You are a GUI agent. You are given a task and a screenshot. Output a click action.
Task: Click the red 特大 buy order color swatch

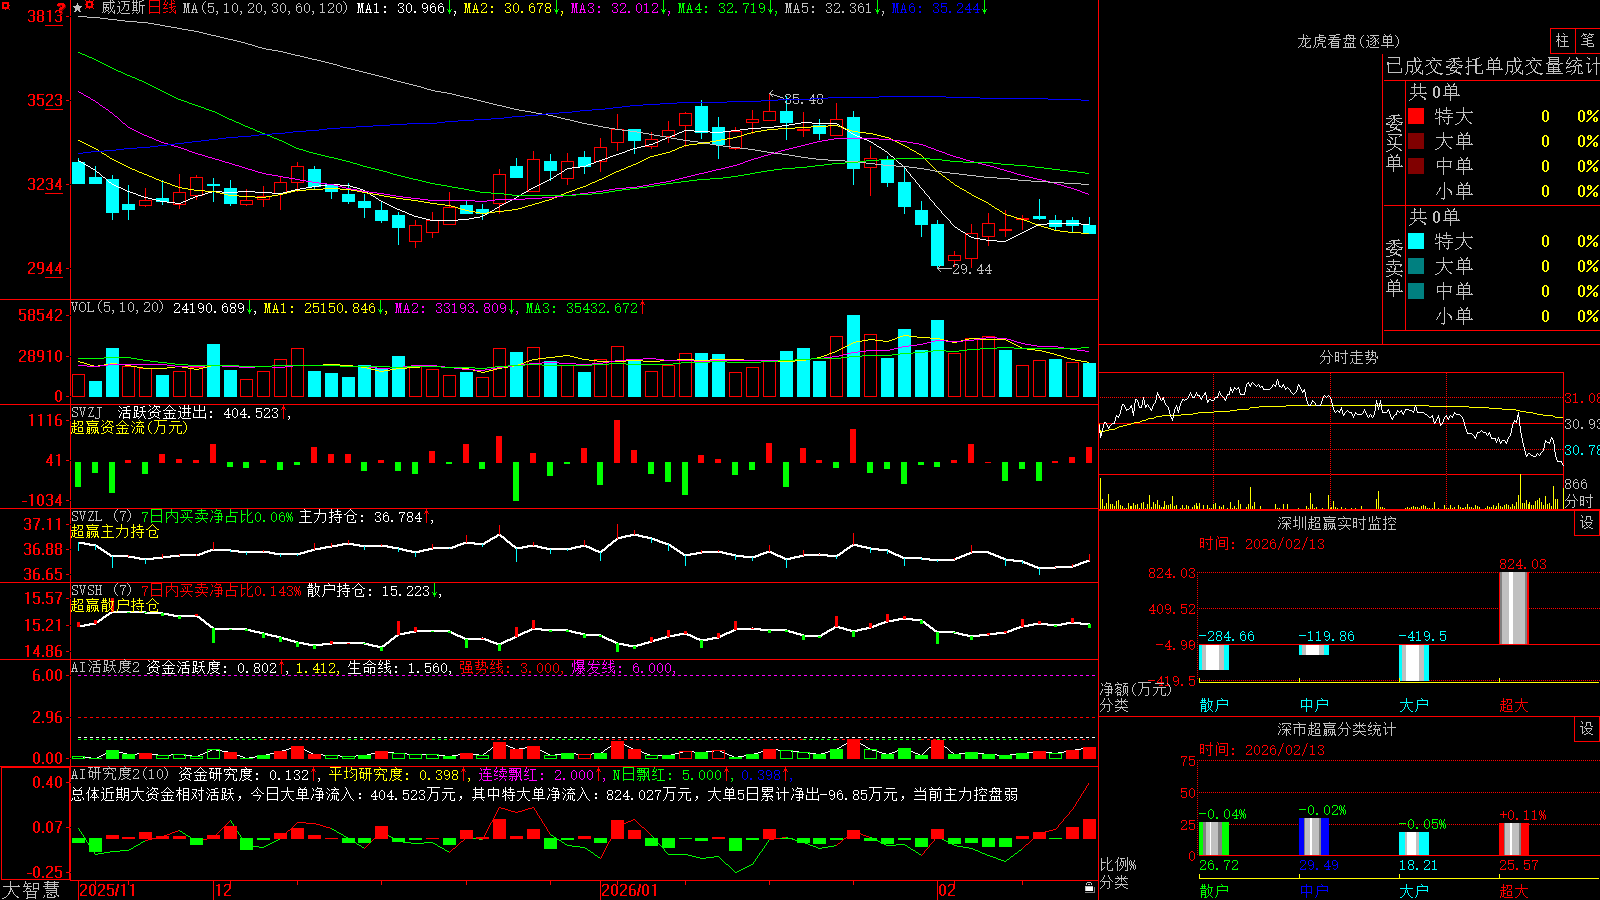click(x=1416, y=116)
